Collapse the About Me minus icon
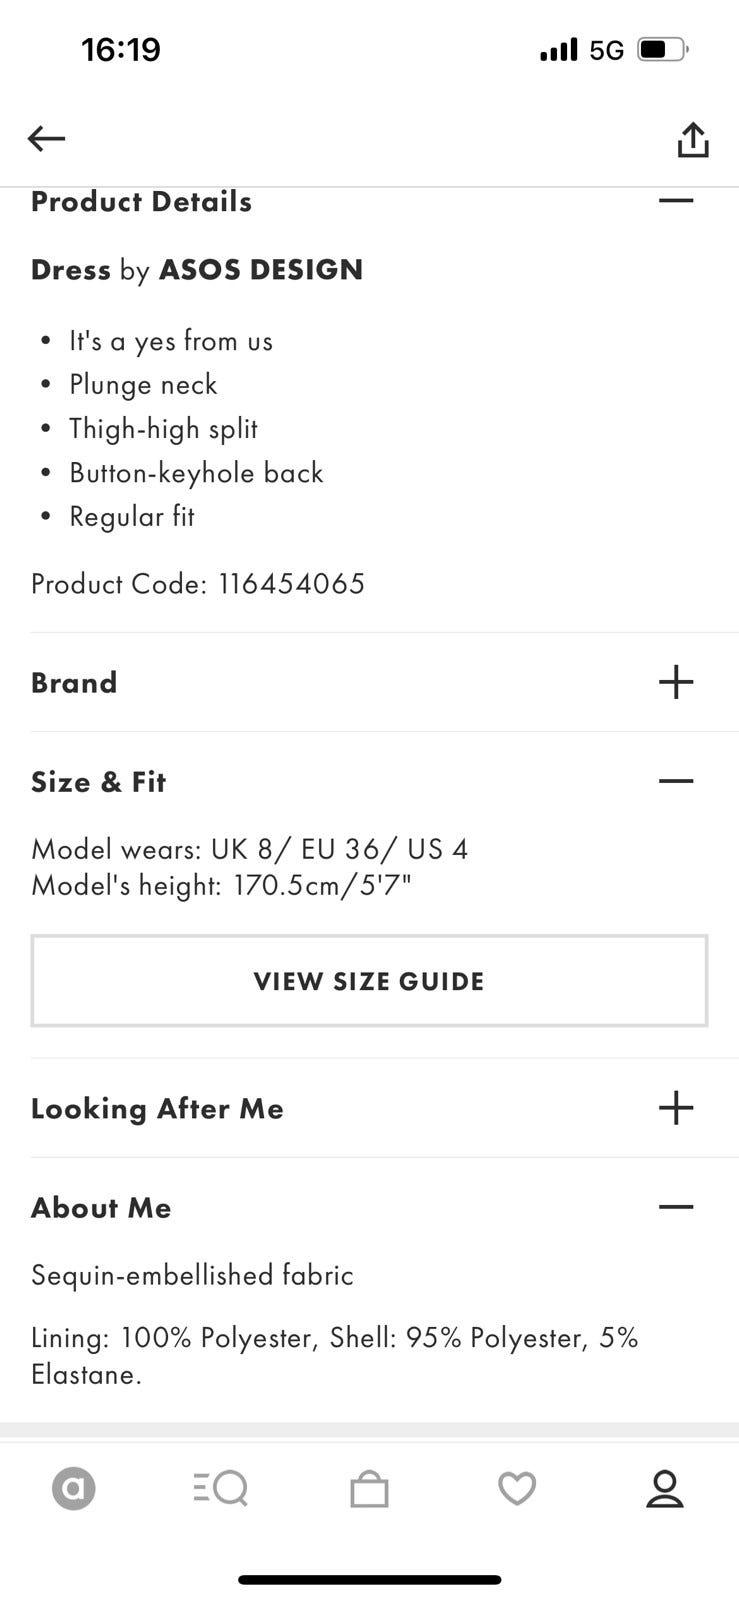The width and height of the screenshot is (739, 1600). tap(676, 1206)
